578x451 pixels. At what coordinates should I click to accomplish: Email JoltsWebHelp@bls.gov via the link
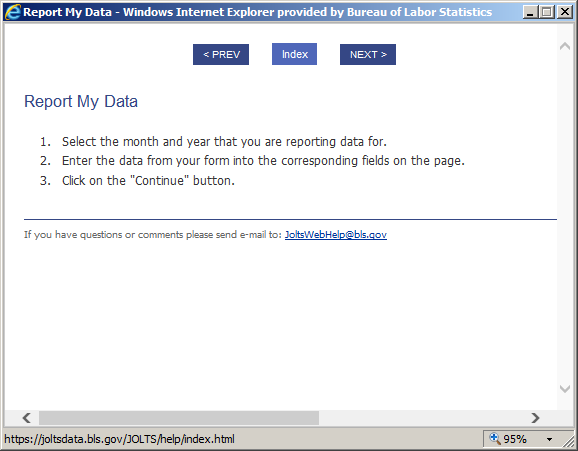pos(336,235)
